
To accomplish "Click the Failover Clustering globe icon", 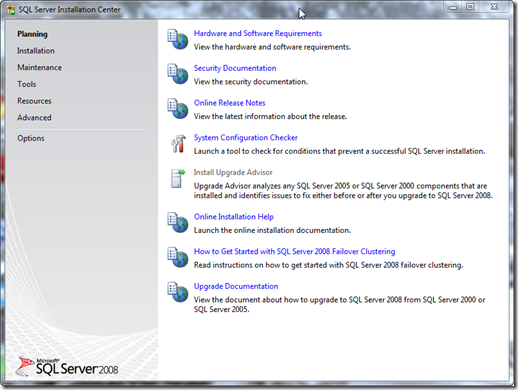I will click(x=178, y=257).
